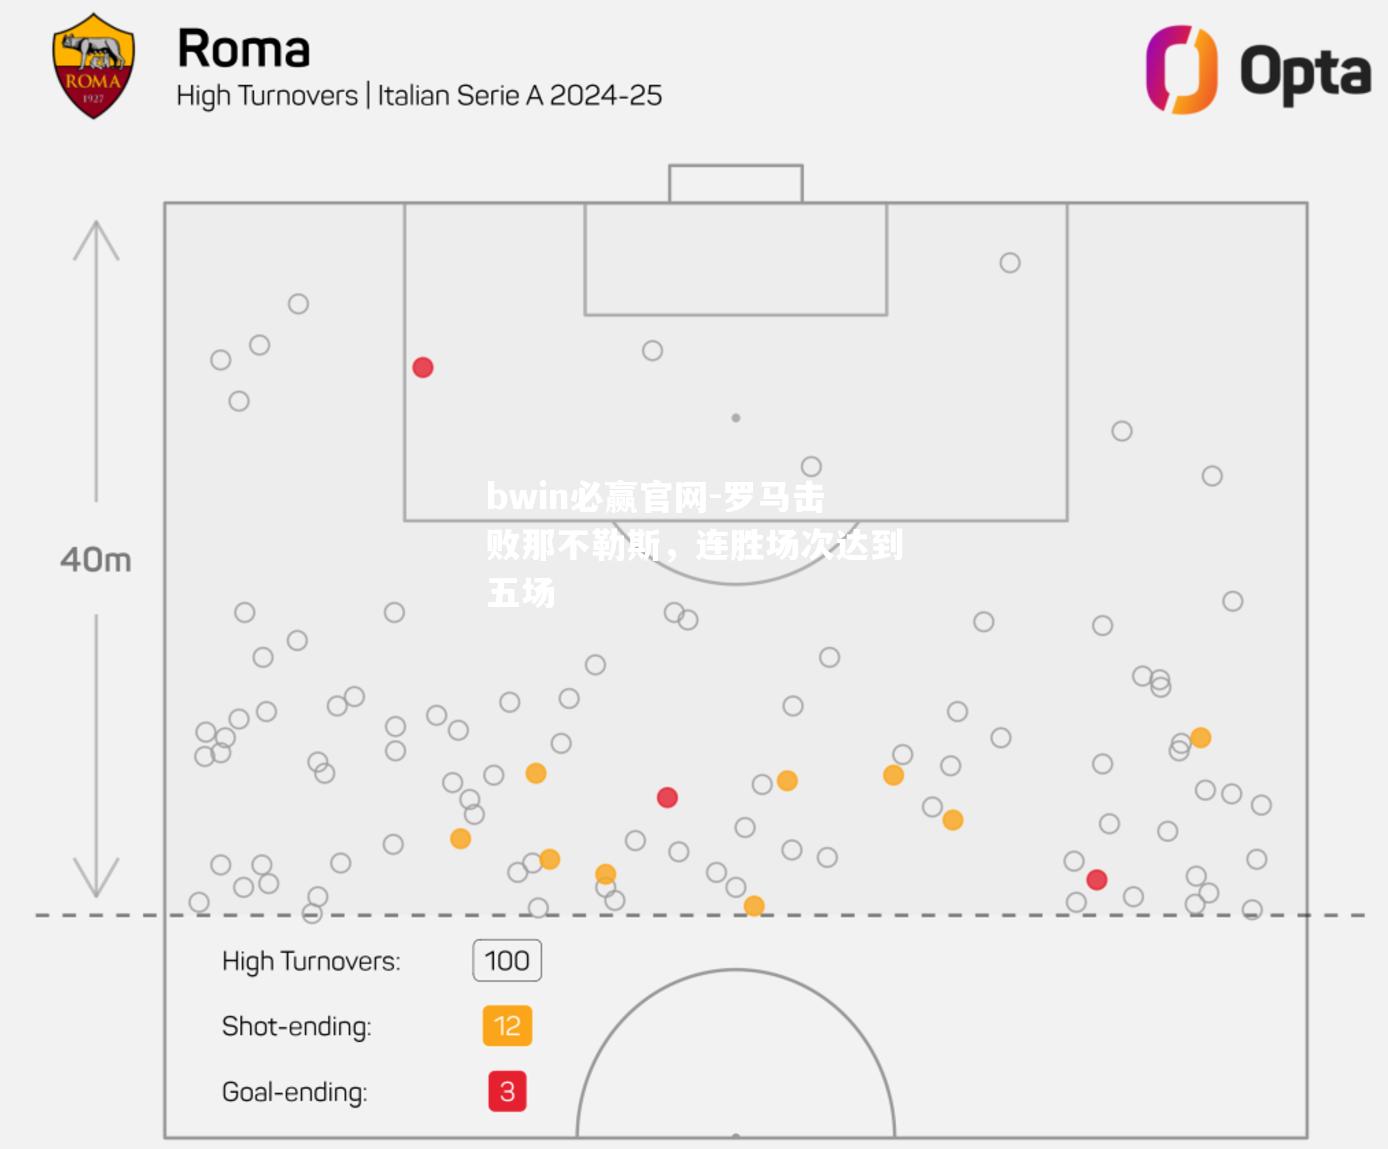Click the bwin overlay headline text
This screenshot has height=1149, width=1388.
[694, 545]
